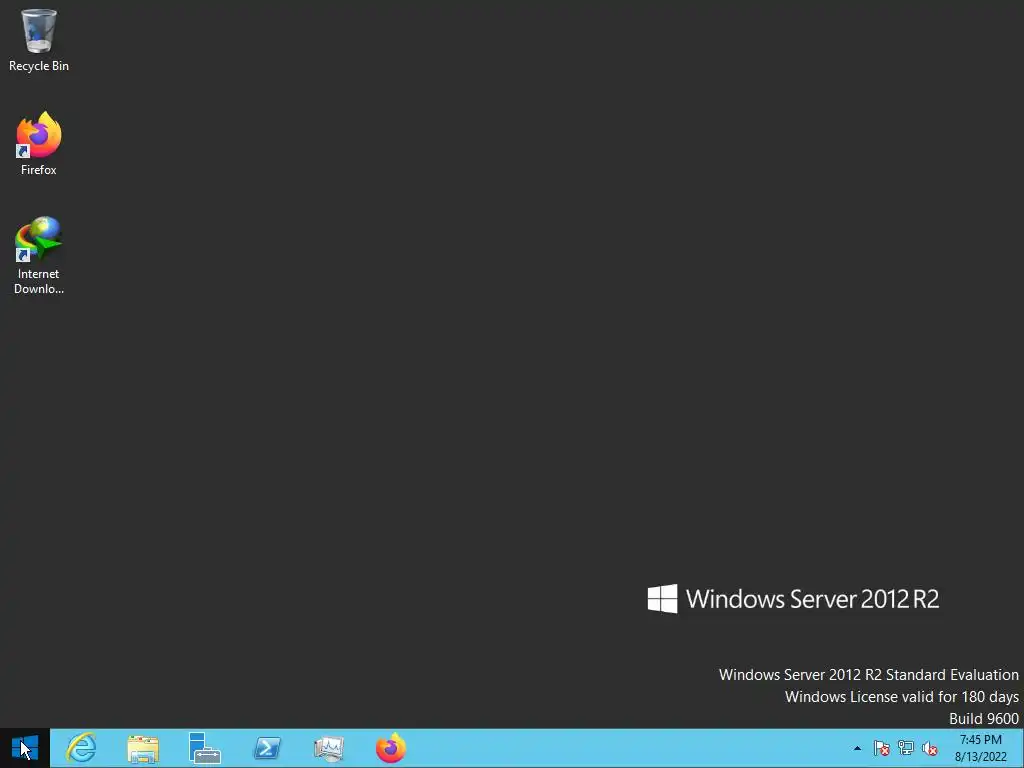Image resolution: width=1024 pixels, height=768 pixels.
Task: Select the Internet Download Manager desktop shortcut
Action: coord(39,256)
